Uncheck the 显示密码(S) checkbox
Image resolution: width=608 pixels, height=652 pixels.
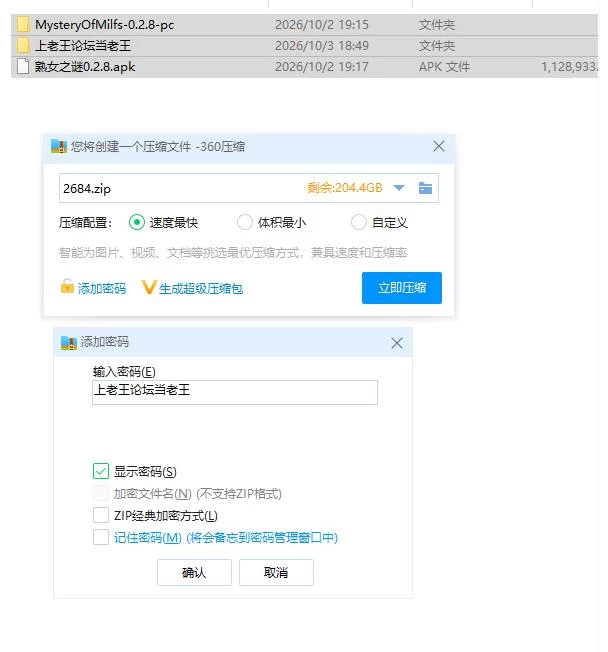point(101,471)
